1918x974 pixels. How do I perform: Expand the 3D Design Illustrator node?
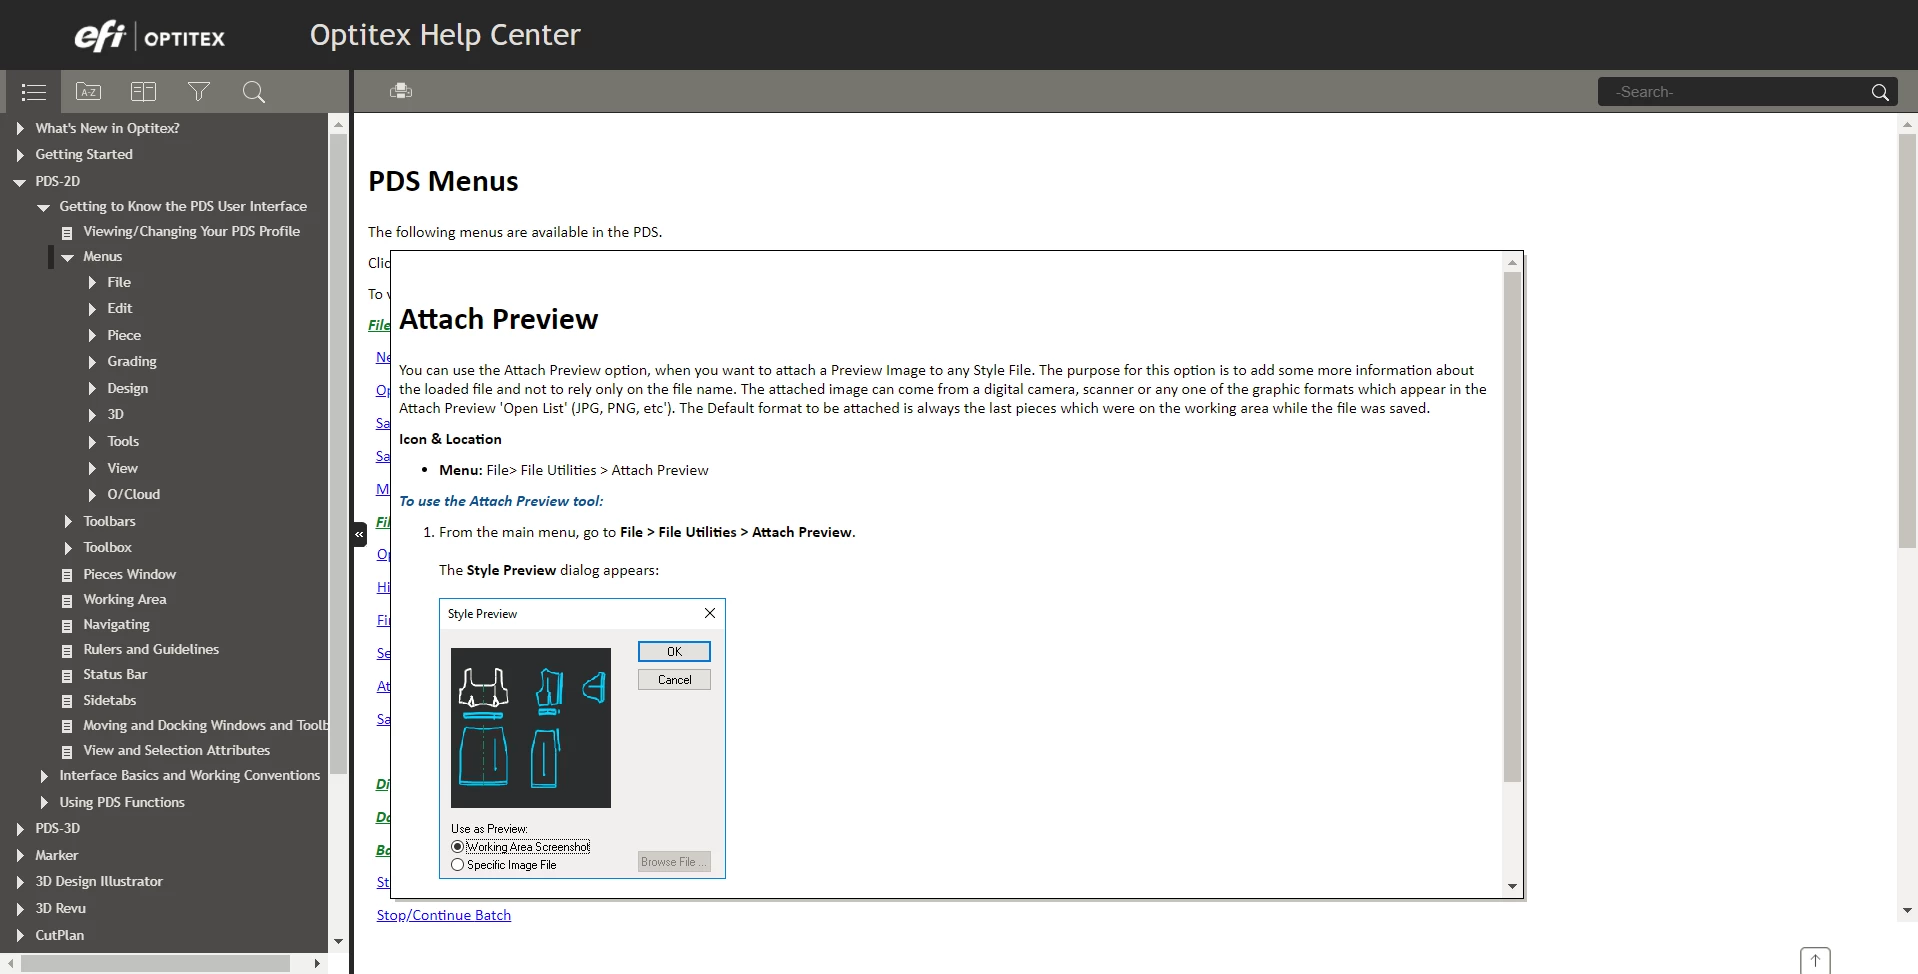coord(20,882)
